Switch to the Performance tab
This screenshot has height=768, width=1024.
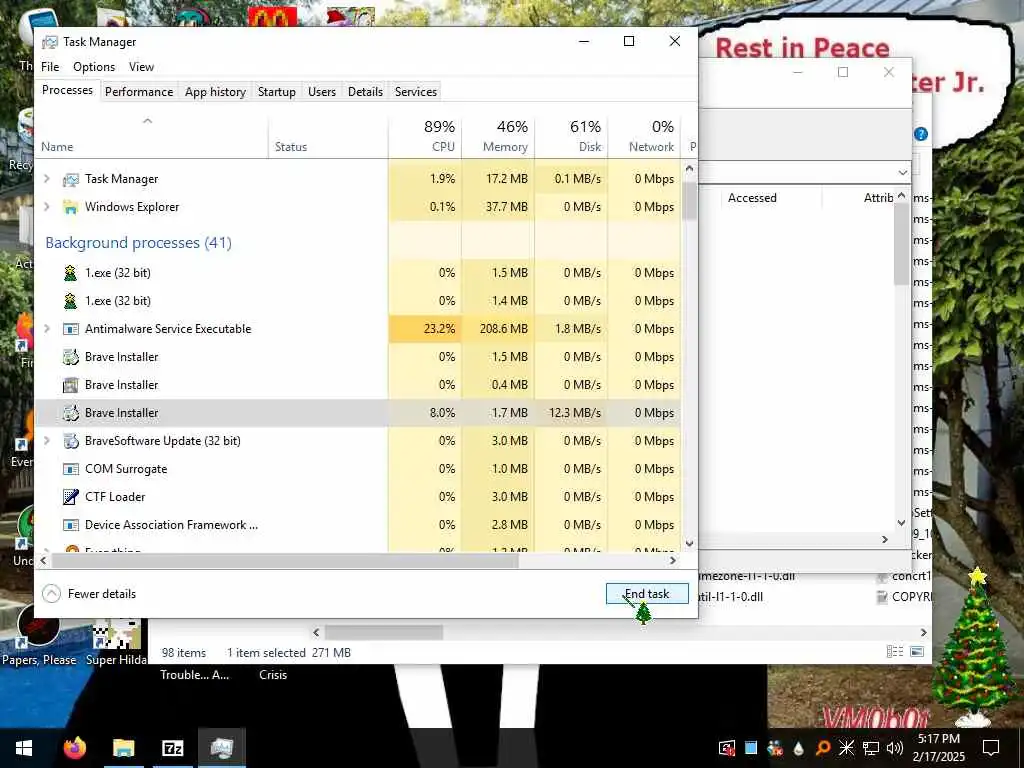(x=139, y=91)
